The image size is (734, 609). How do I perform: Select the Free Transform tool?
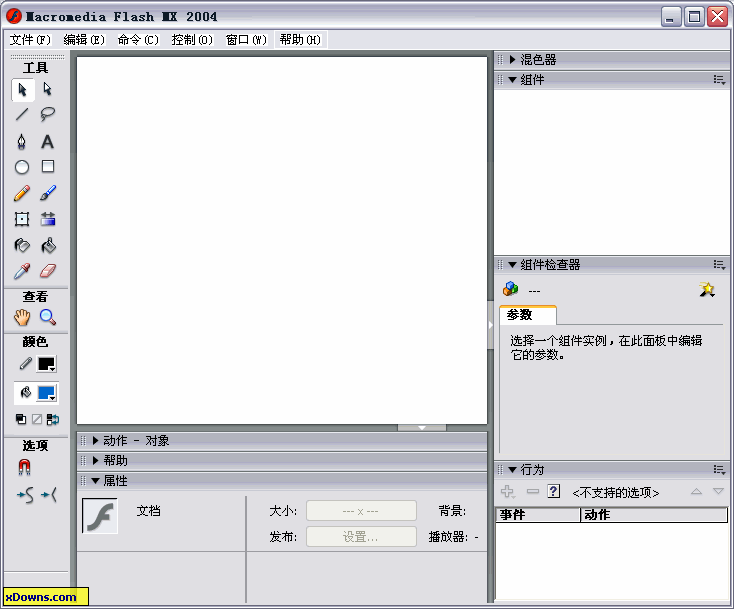[22, 219]
